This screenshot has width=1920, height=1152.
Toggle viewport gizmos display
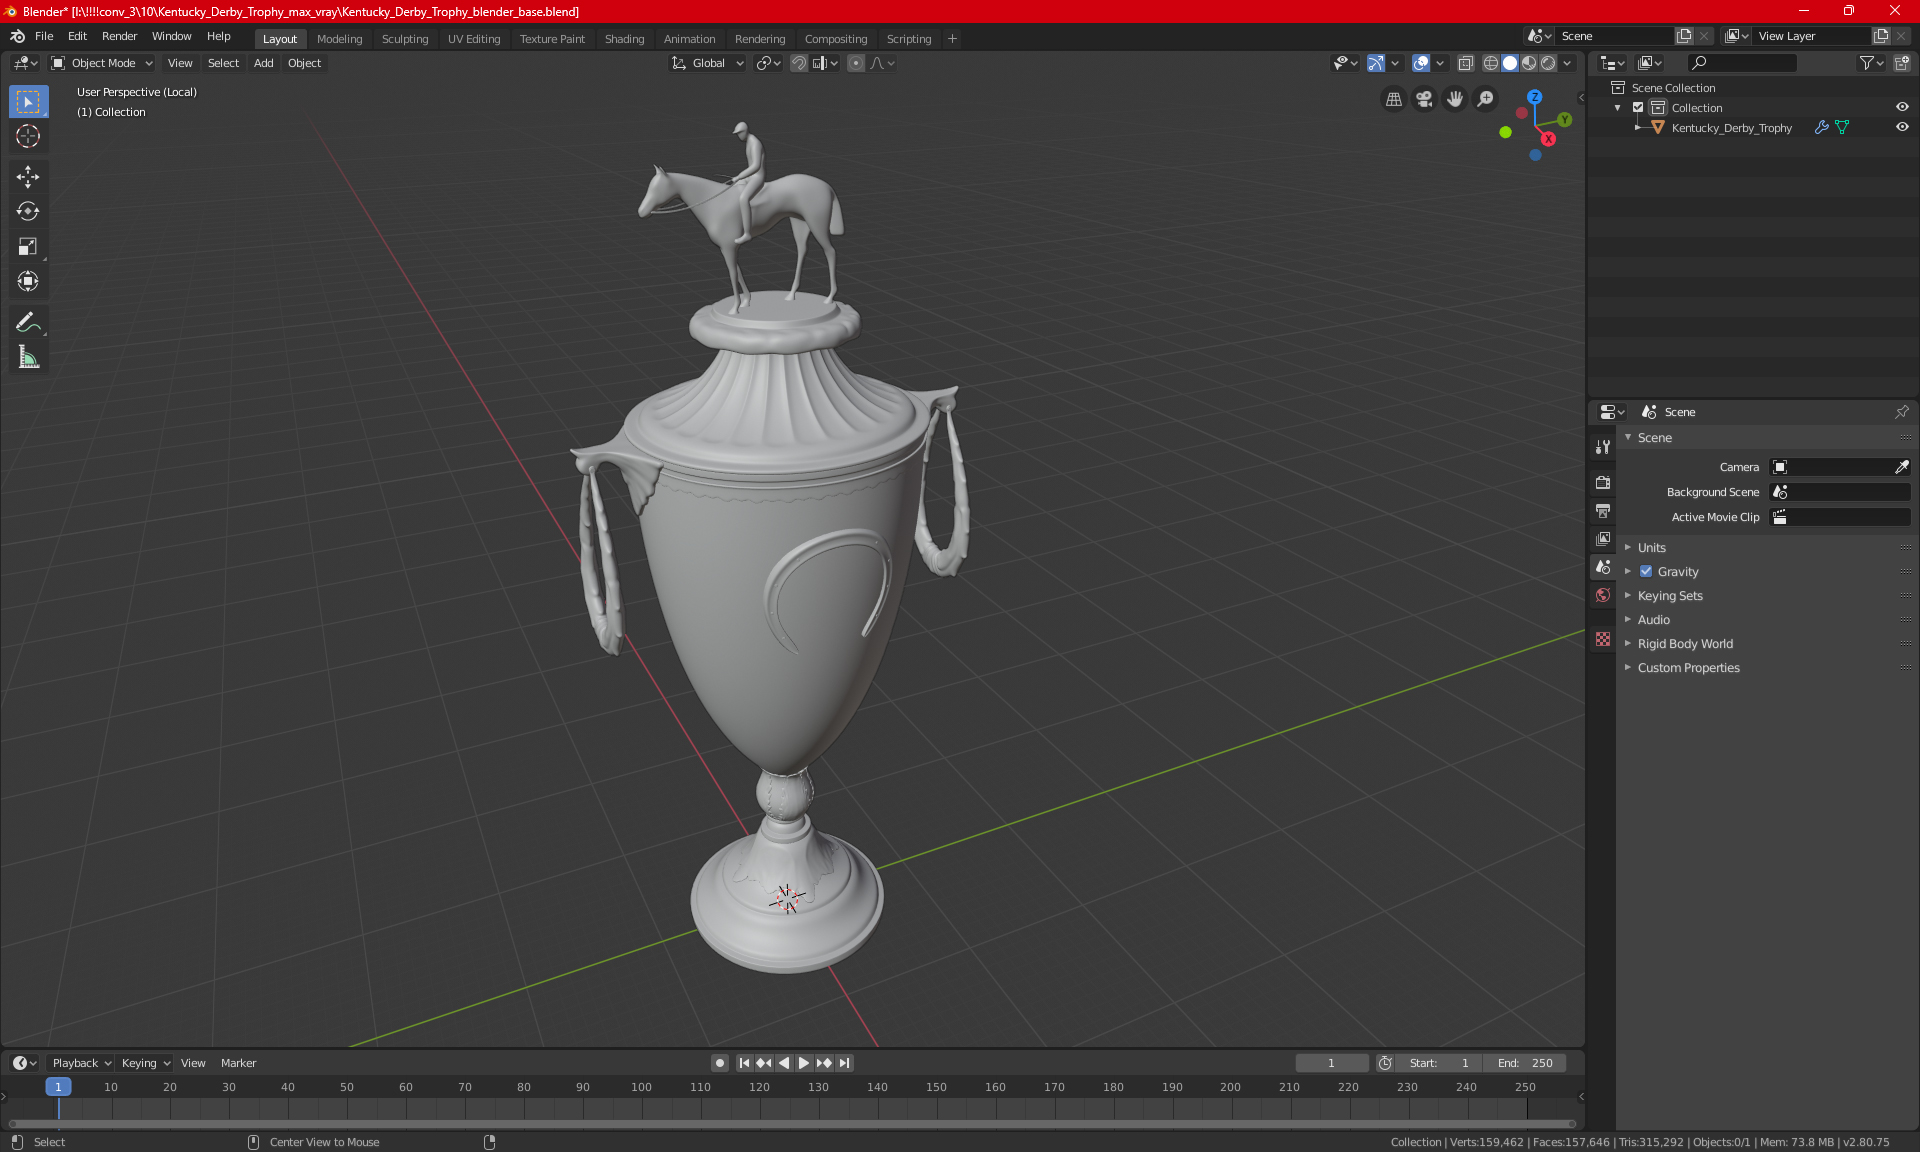pyautogui.click(x=1376, y=63)
